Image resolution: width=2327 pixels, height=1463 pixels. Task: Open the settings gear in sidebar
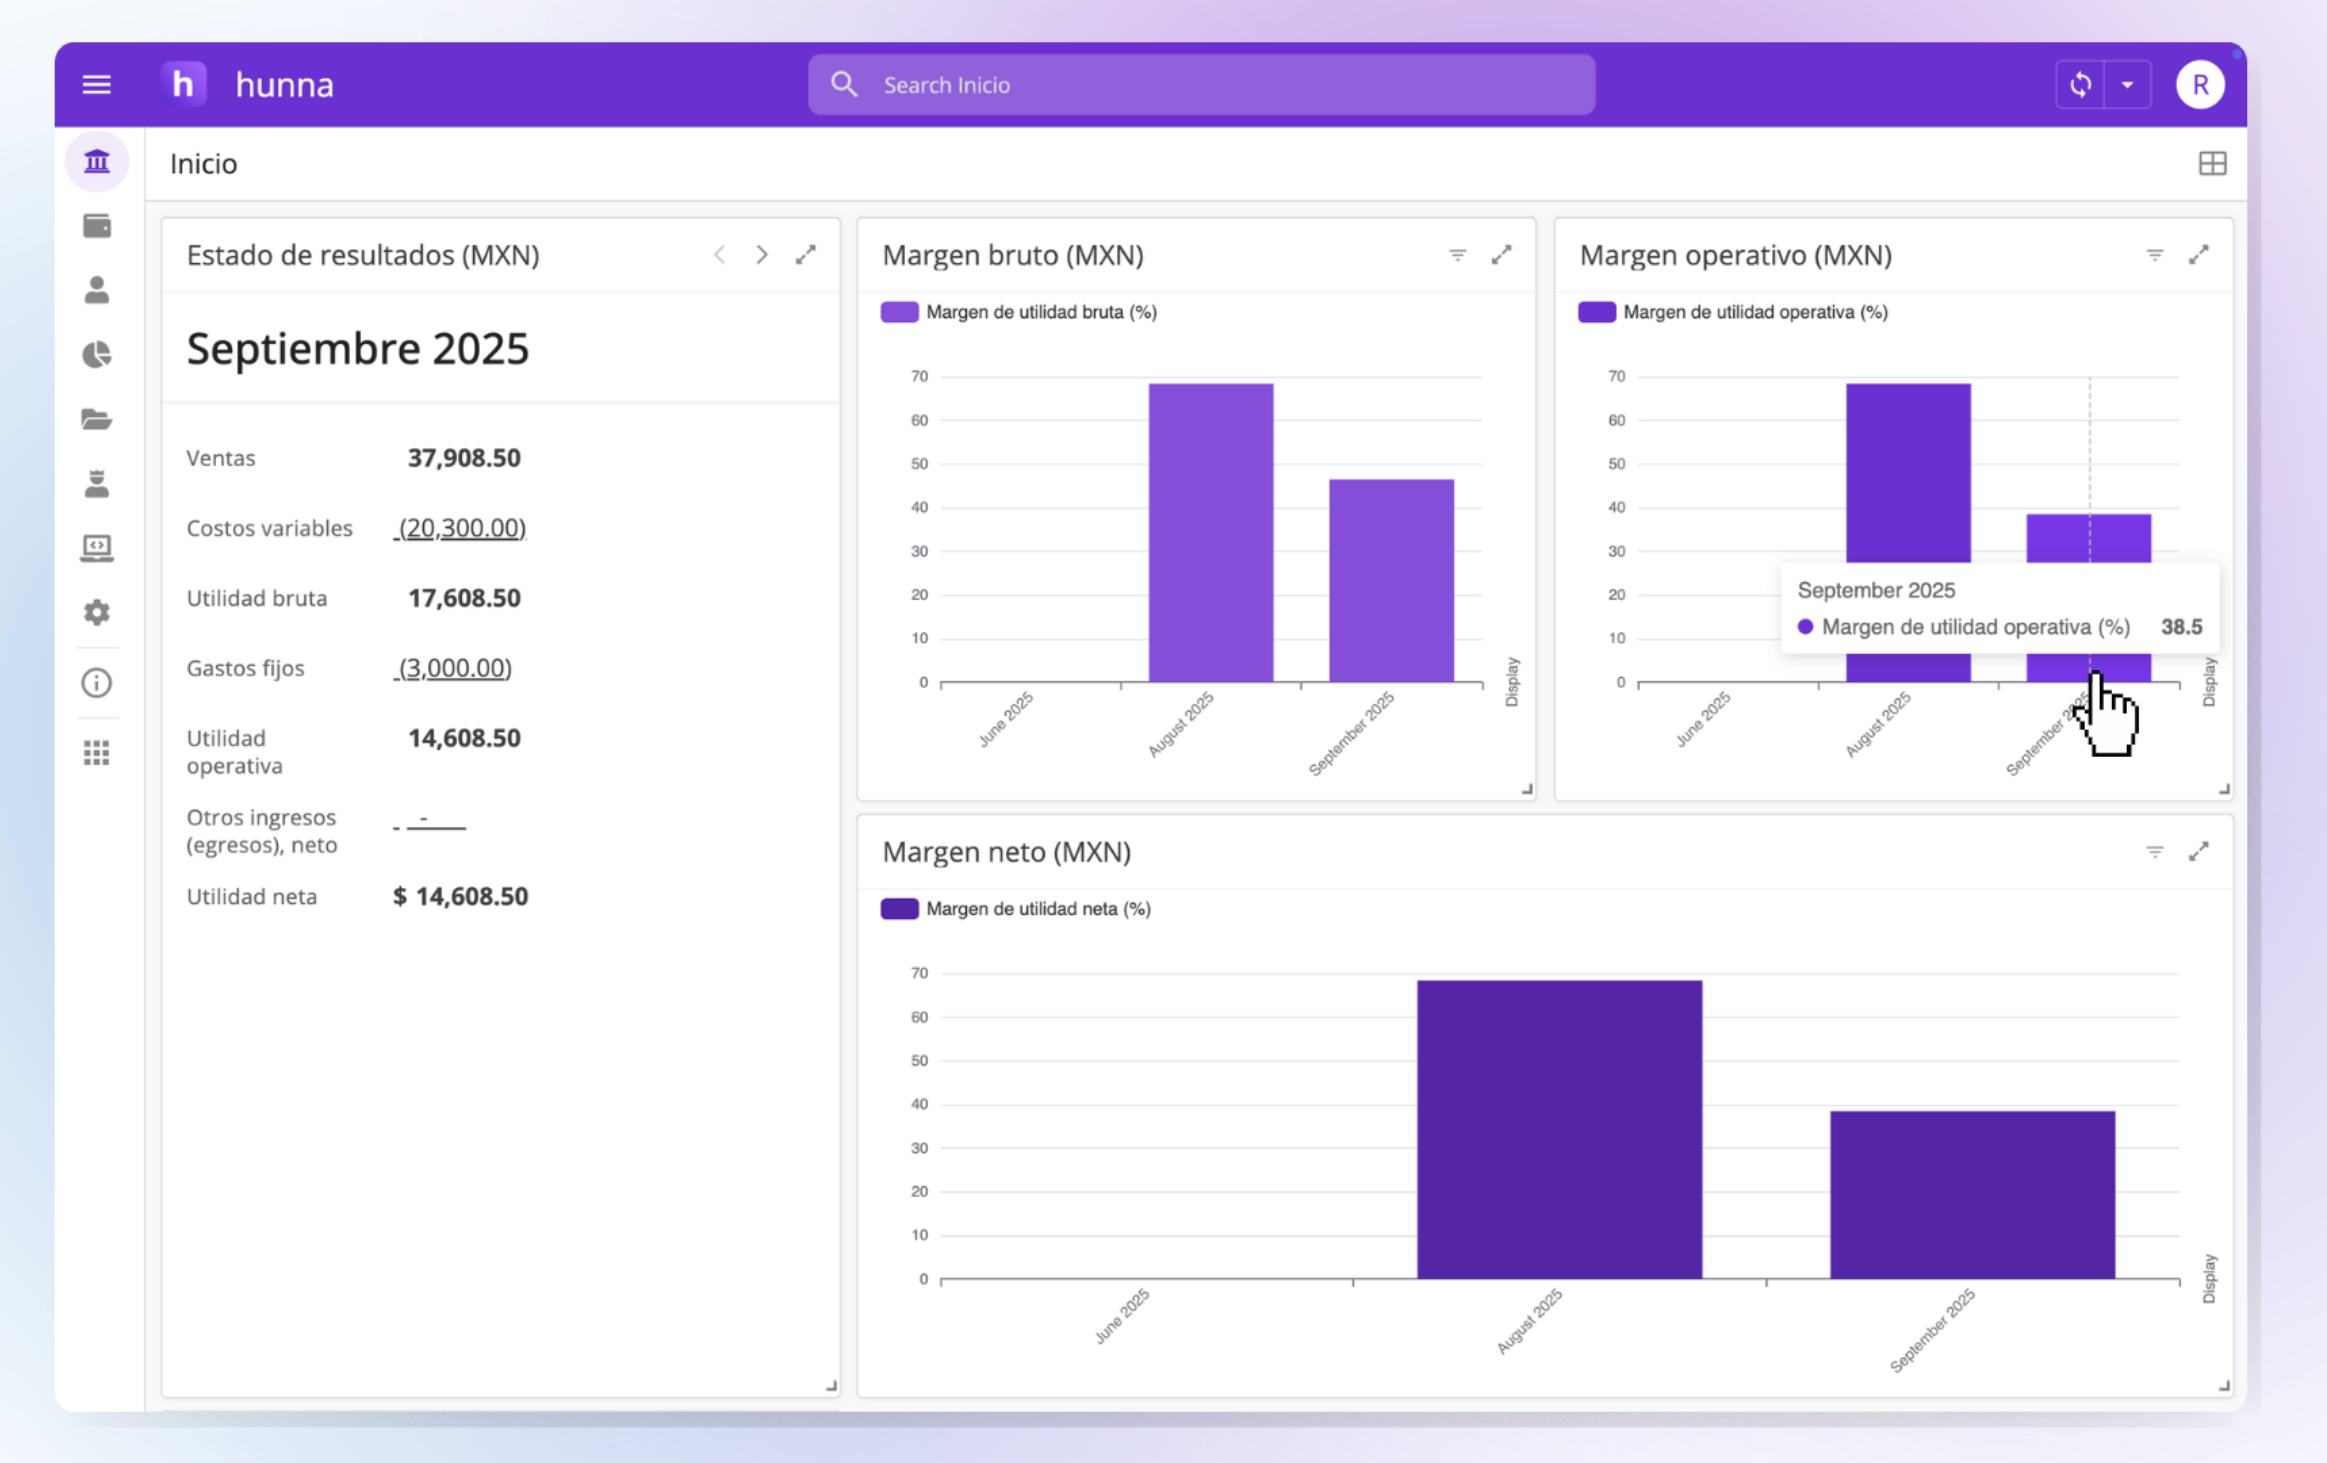pos(97,612)
